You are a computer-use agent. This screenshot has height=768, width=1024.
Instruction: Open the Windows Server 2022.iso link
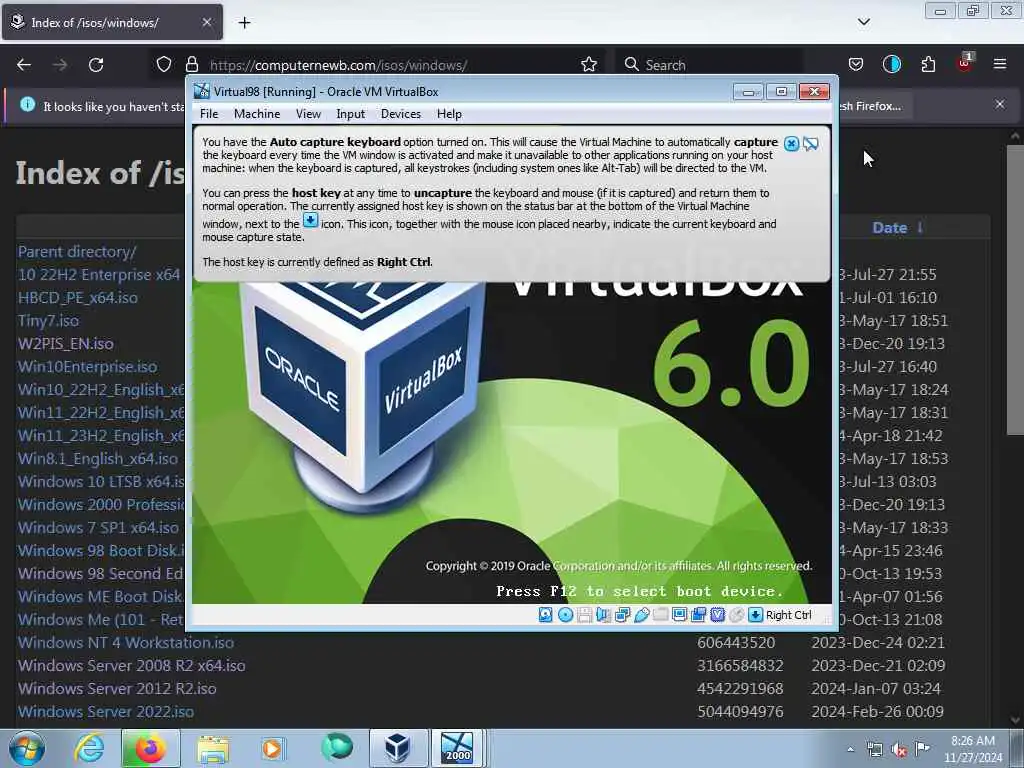106,711
